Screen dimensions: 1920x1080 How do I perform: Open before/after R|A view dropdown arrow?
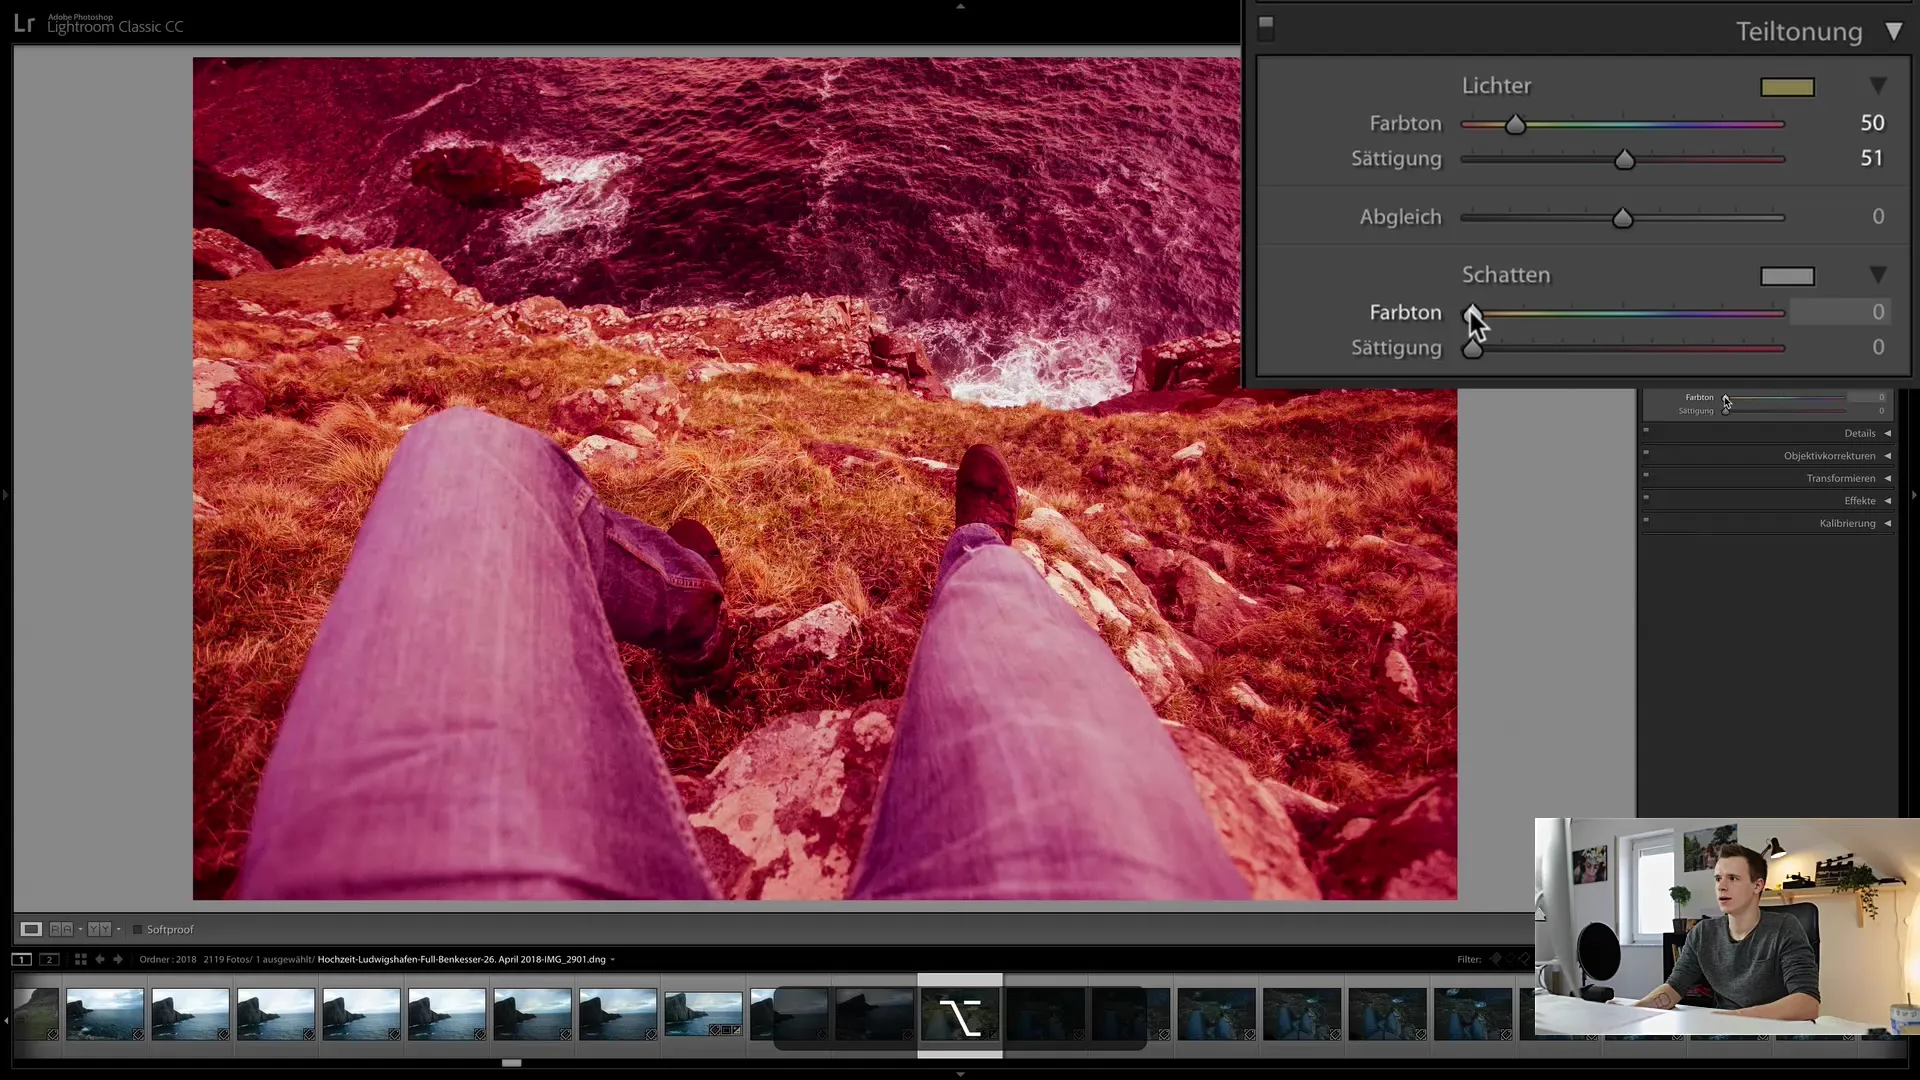click(80, 930)
